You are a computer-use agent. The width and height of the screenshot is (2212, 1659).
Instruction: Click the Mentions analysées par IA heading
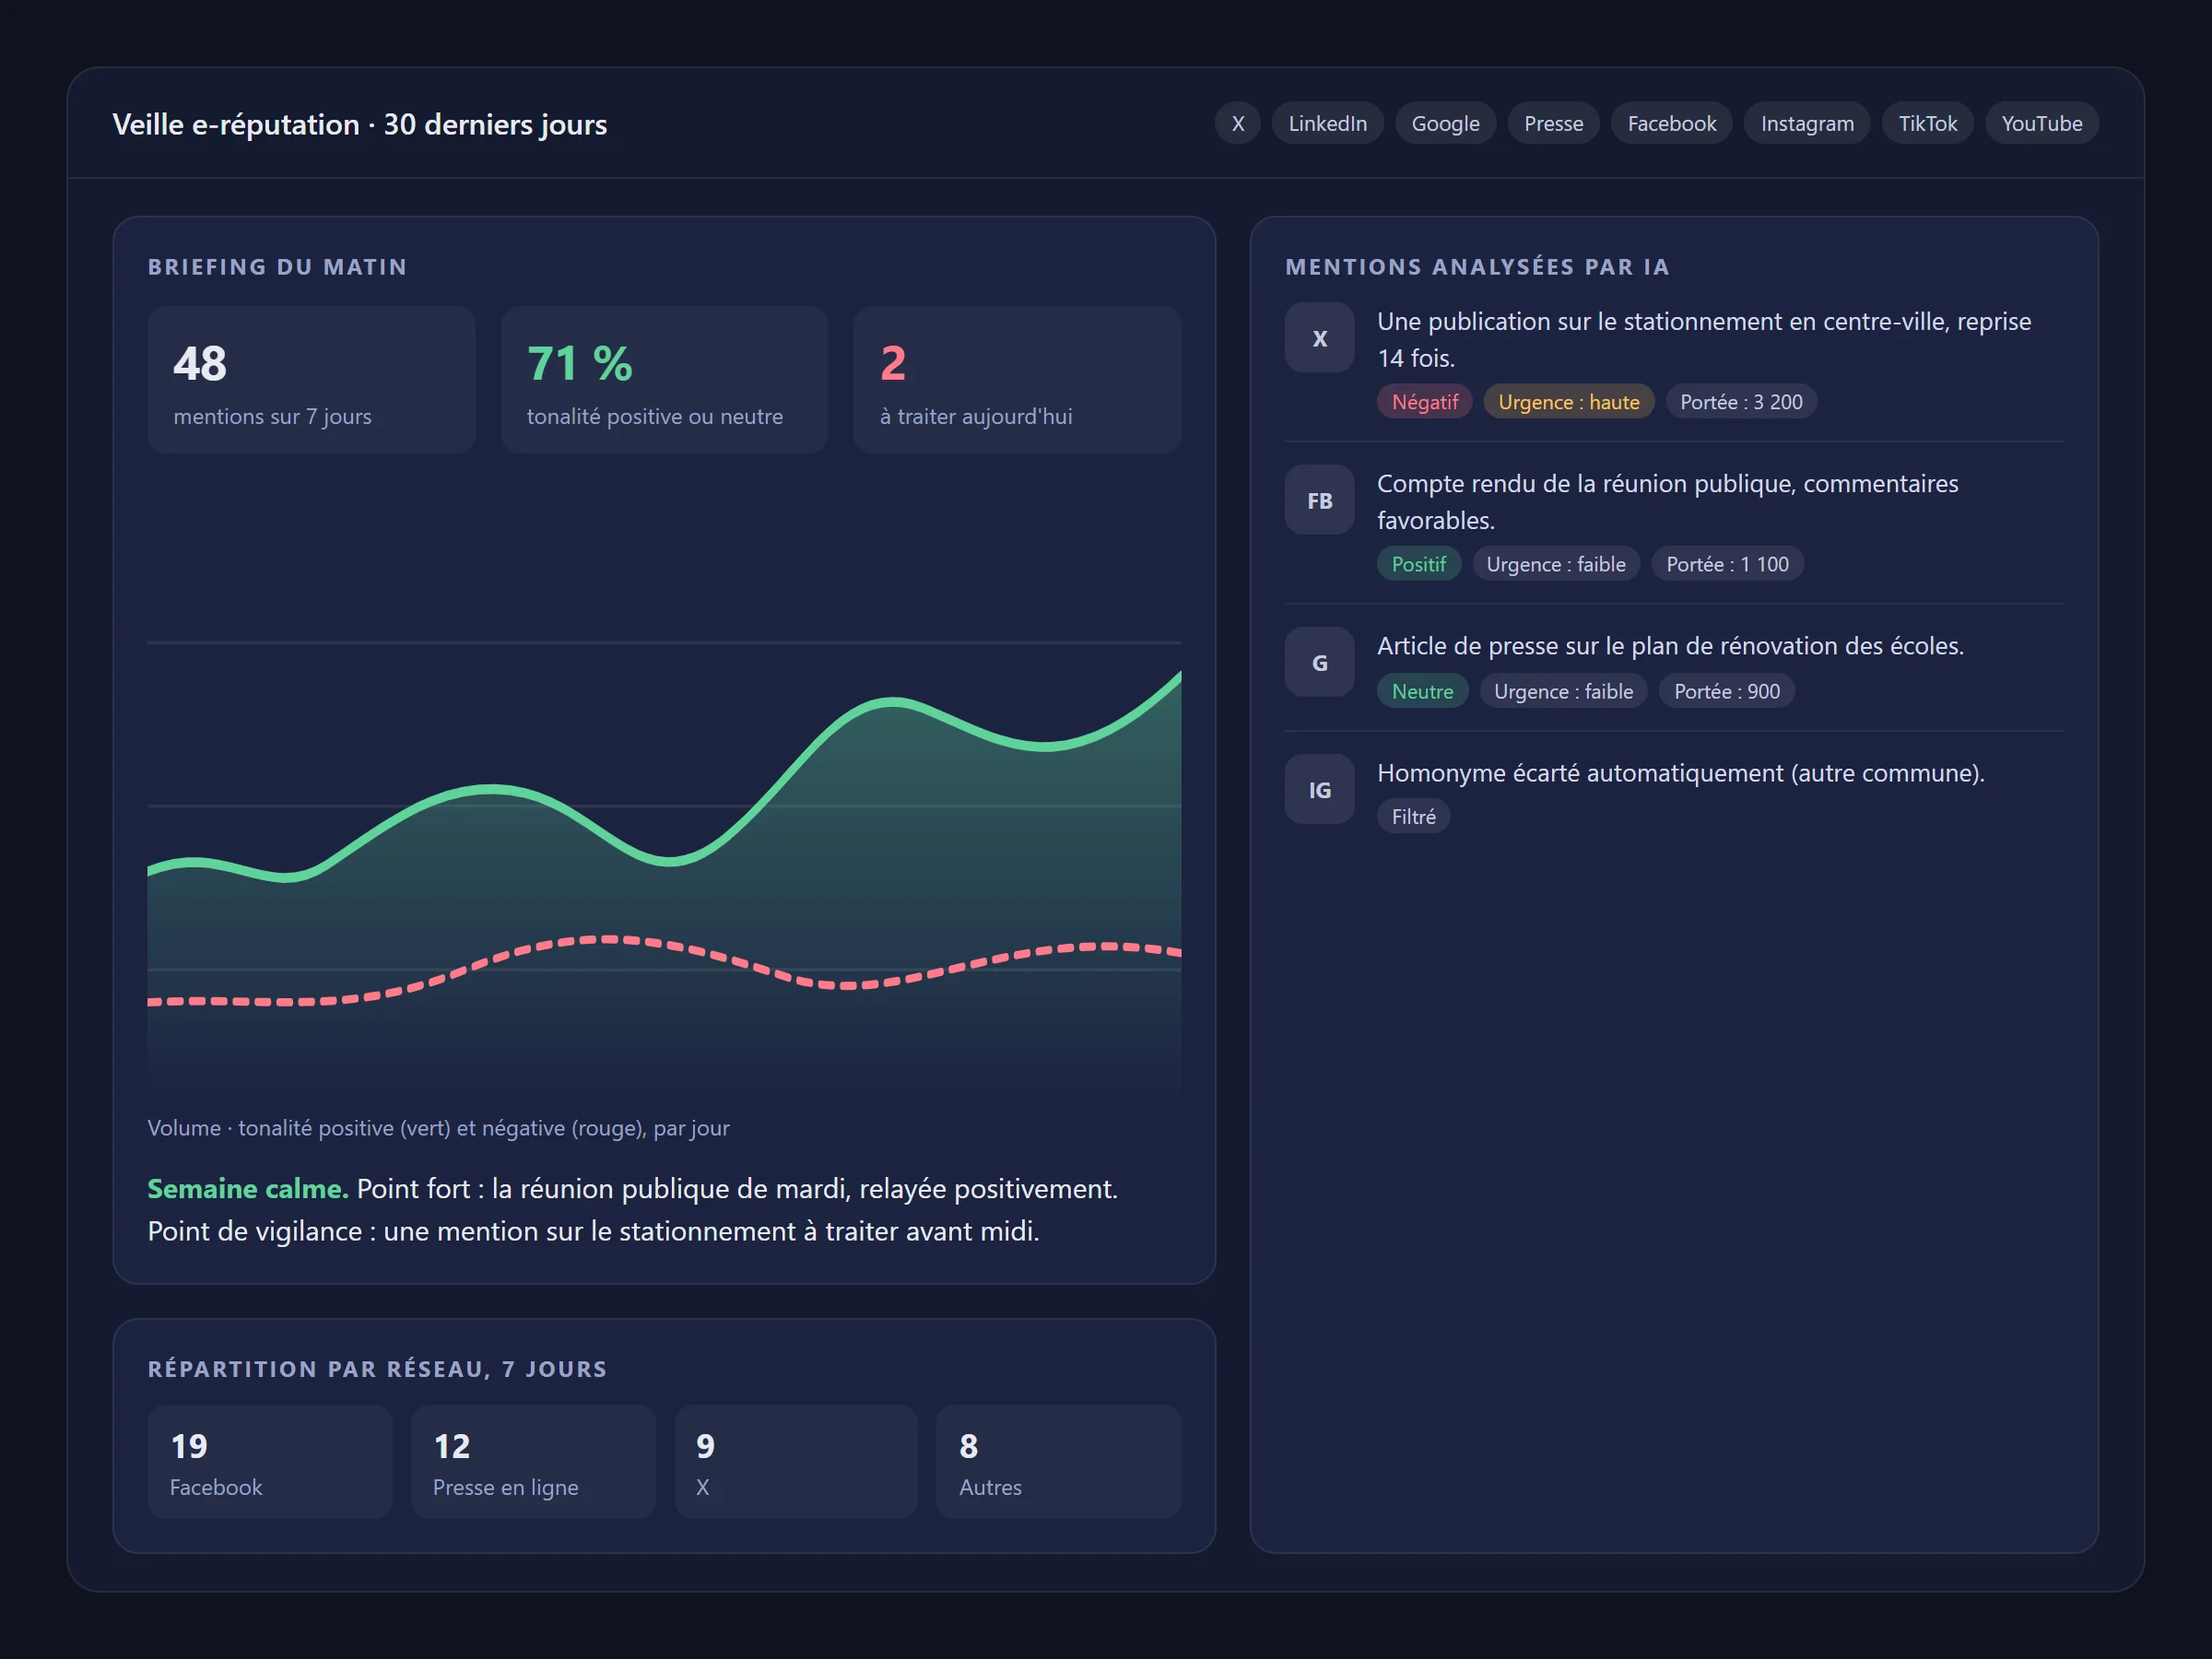[x=1477, y=266]
